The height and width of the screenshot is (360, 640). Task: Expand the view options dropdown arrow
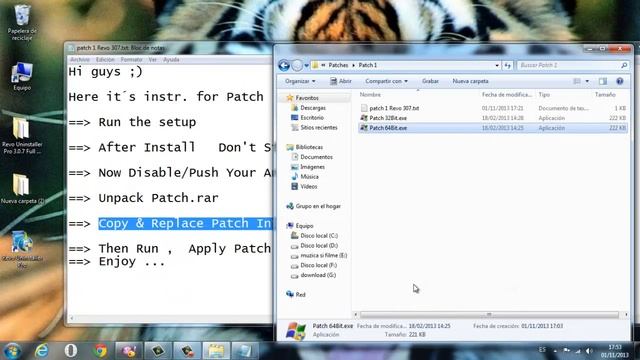click(587, 81)
